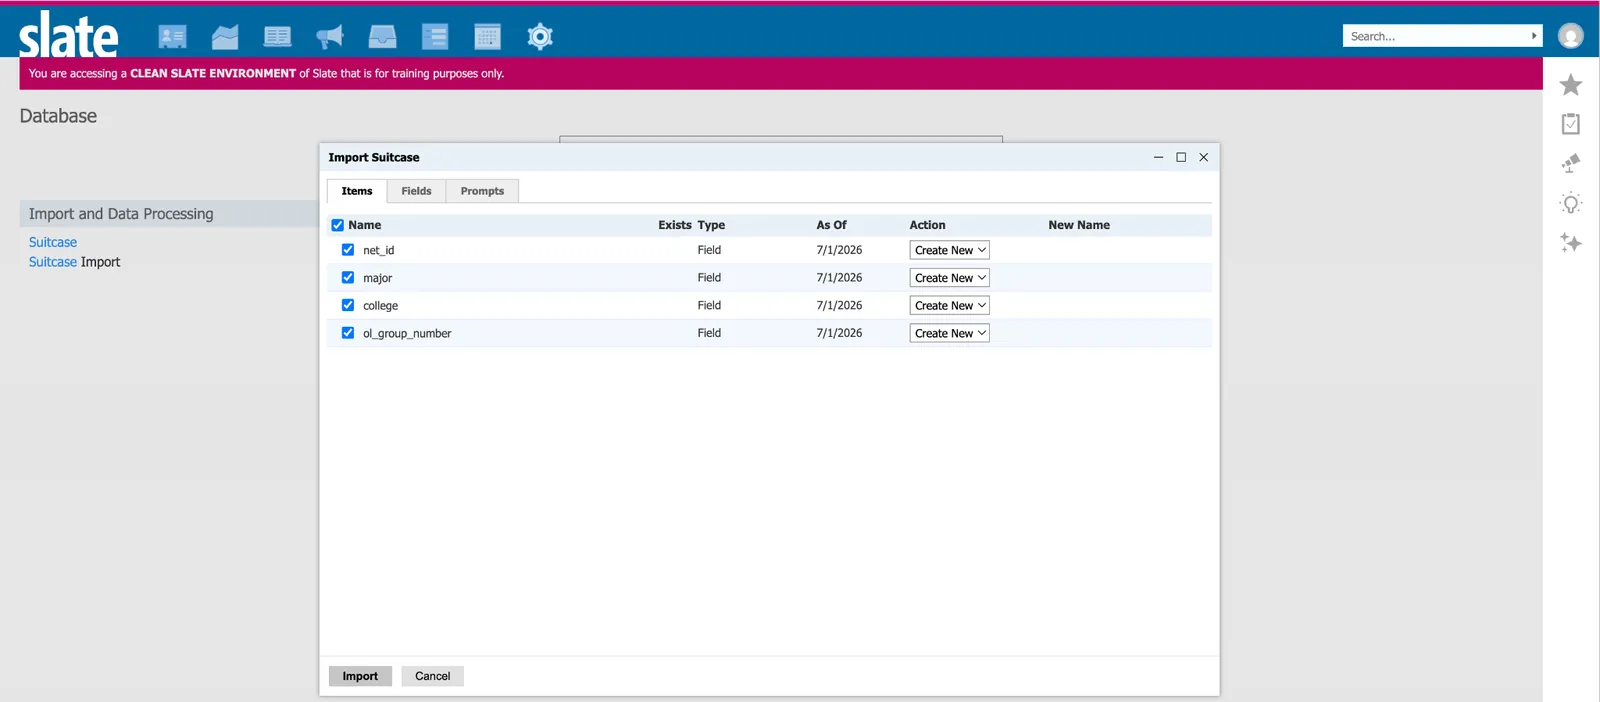Open the Action dropdown for net_id
The image size is (1600, 702).
point(949,250)
